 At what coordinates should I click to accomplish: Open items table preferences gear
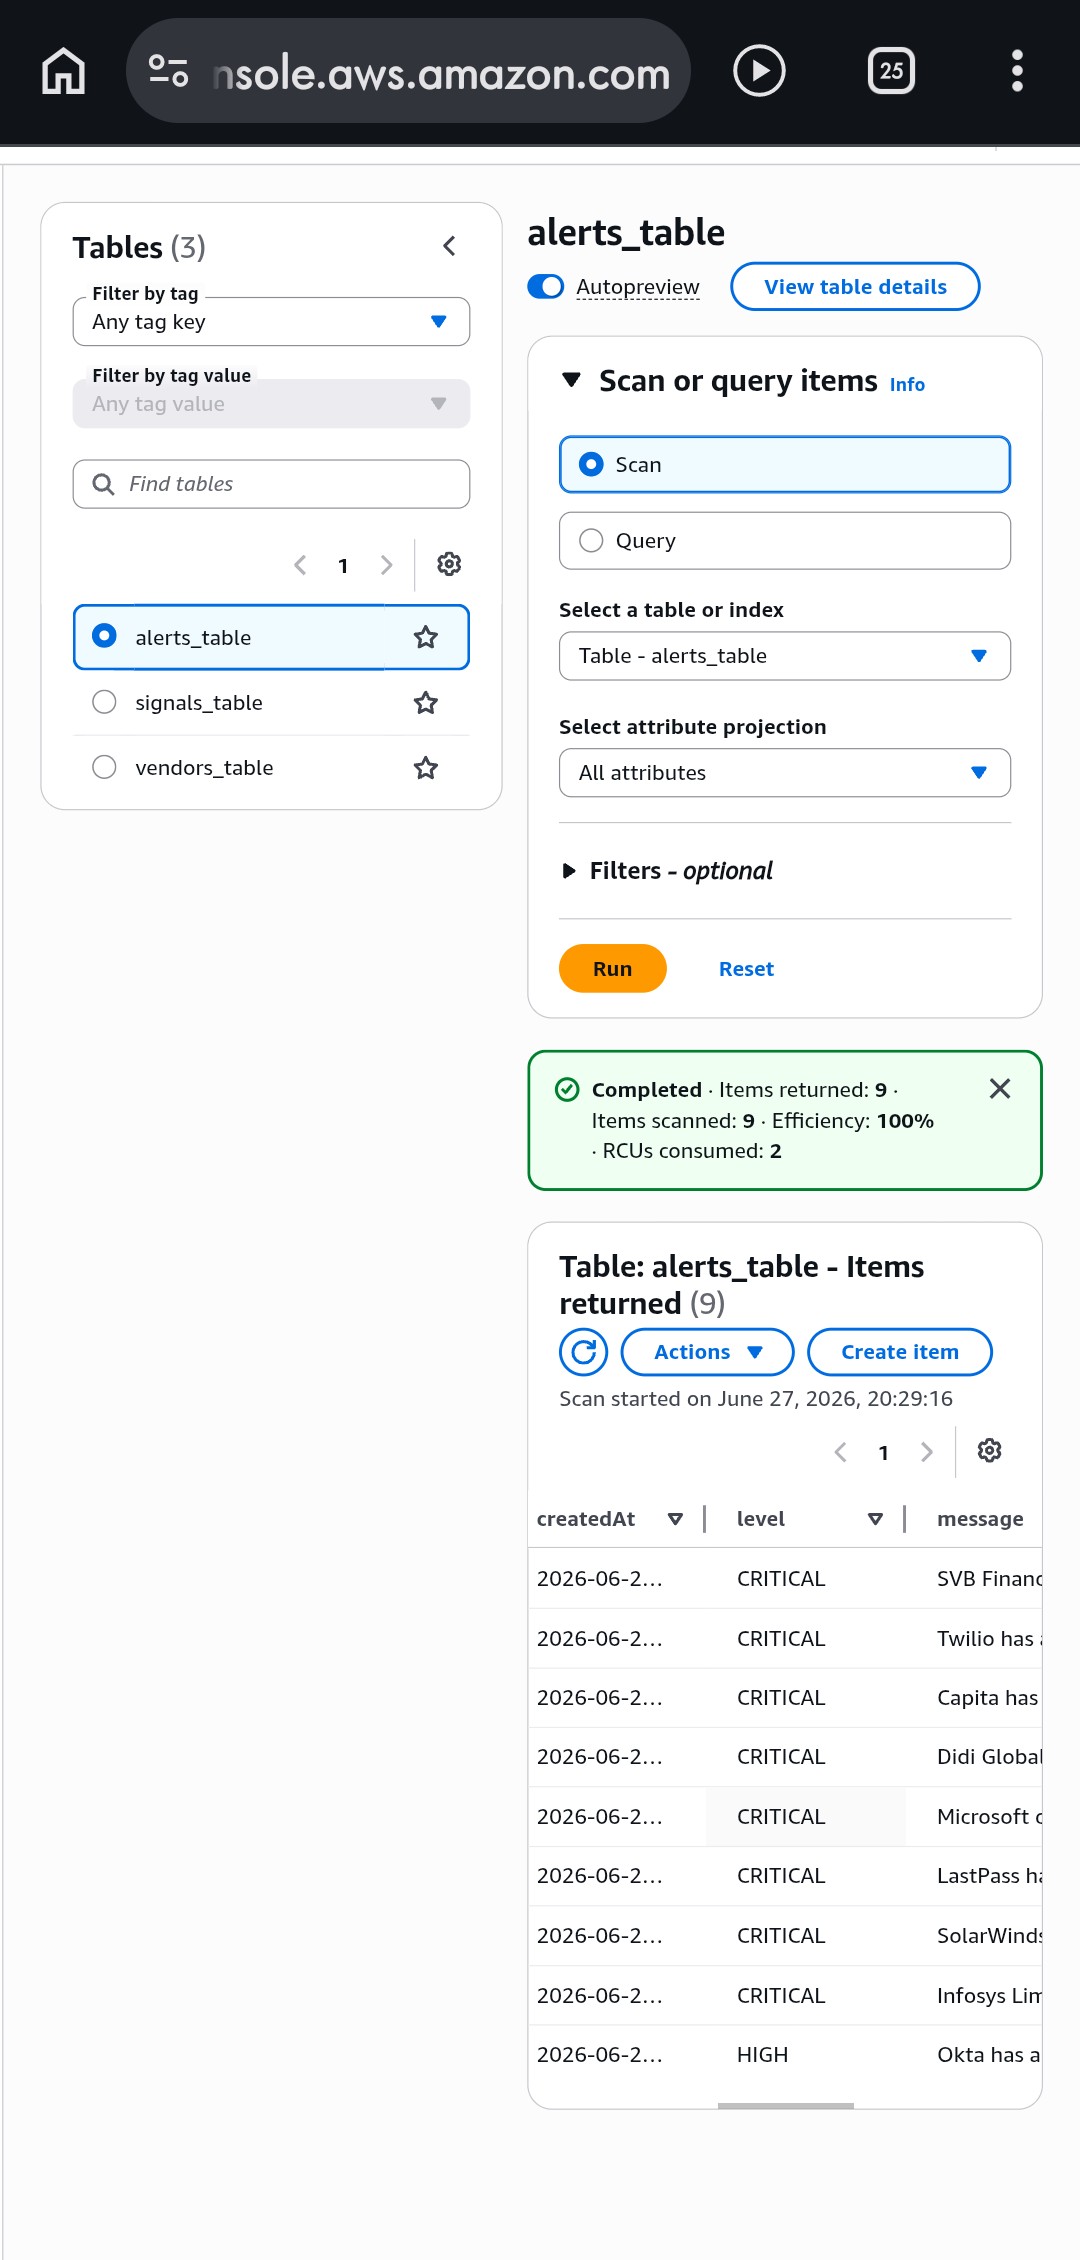point(990,1451)
